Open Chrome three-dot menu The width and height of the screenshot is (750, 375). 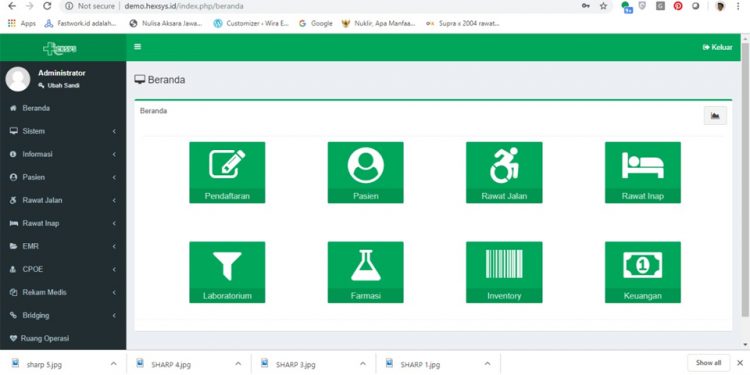(739, 6)
